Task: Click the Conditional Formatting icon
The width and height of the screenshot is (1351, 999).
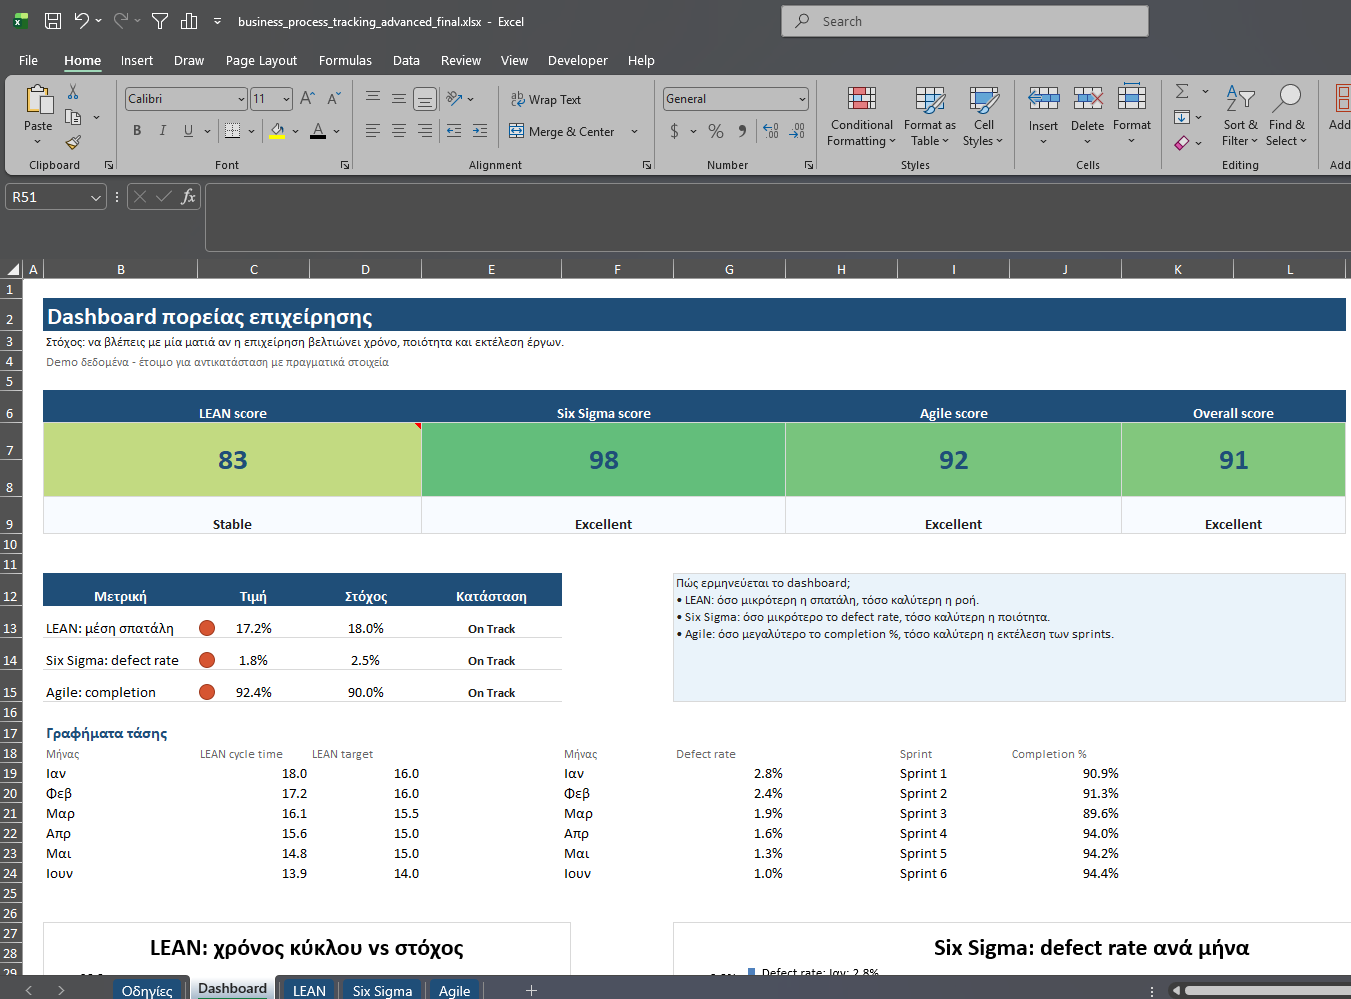Action: tap(861, 99)
